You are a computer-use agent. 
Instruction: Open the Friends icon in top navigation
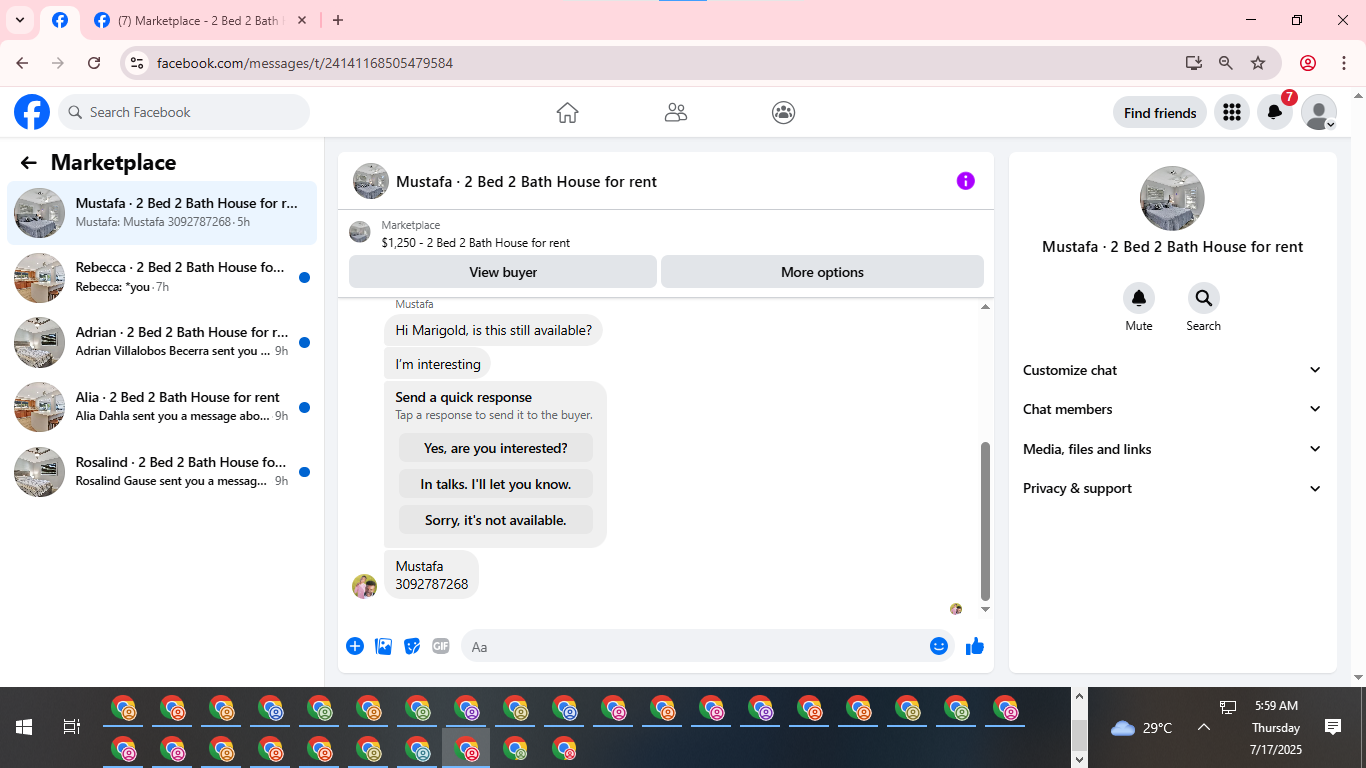pyautogui.click(x=676, y=112)
